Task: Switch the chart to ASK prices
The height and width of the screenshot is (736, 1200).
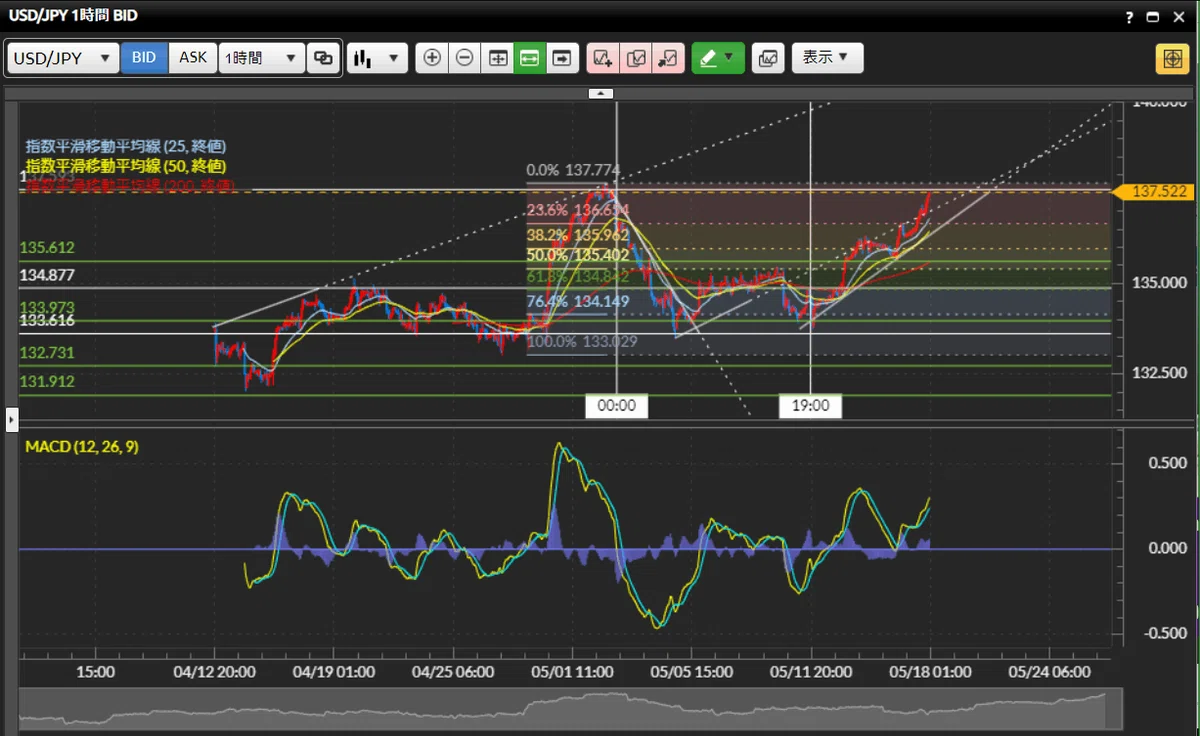Action: click(192, 58)
